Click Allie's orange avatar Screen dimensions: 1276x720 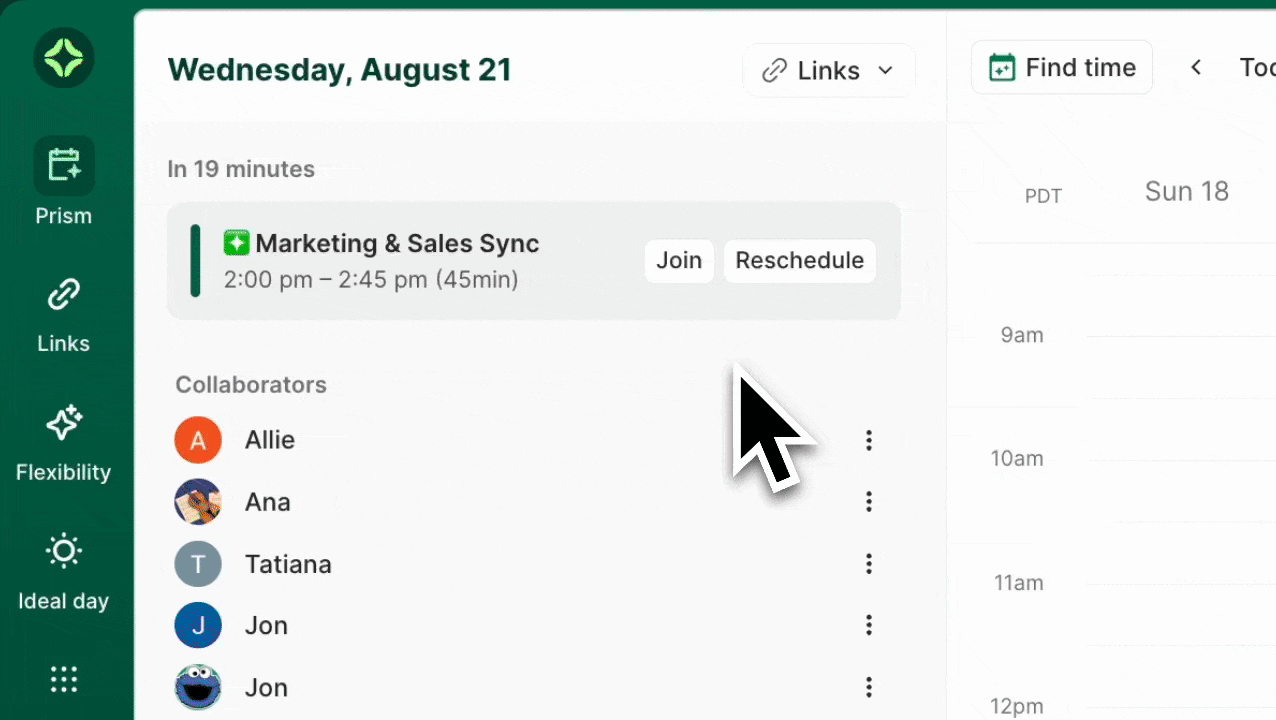198,440
